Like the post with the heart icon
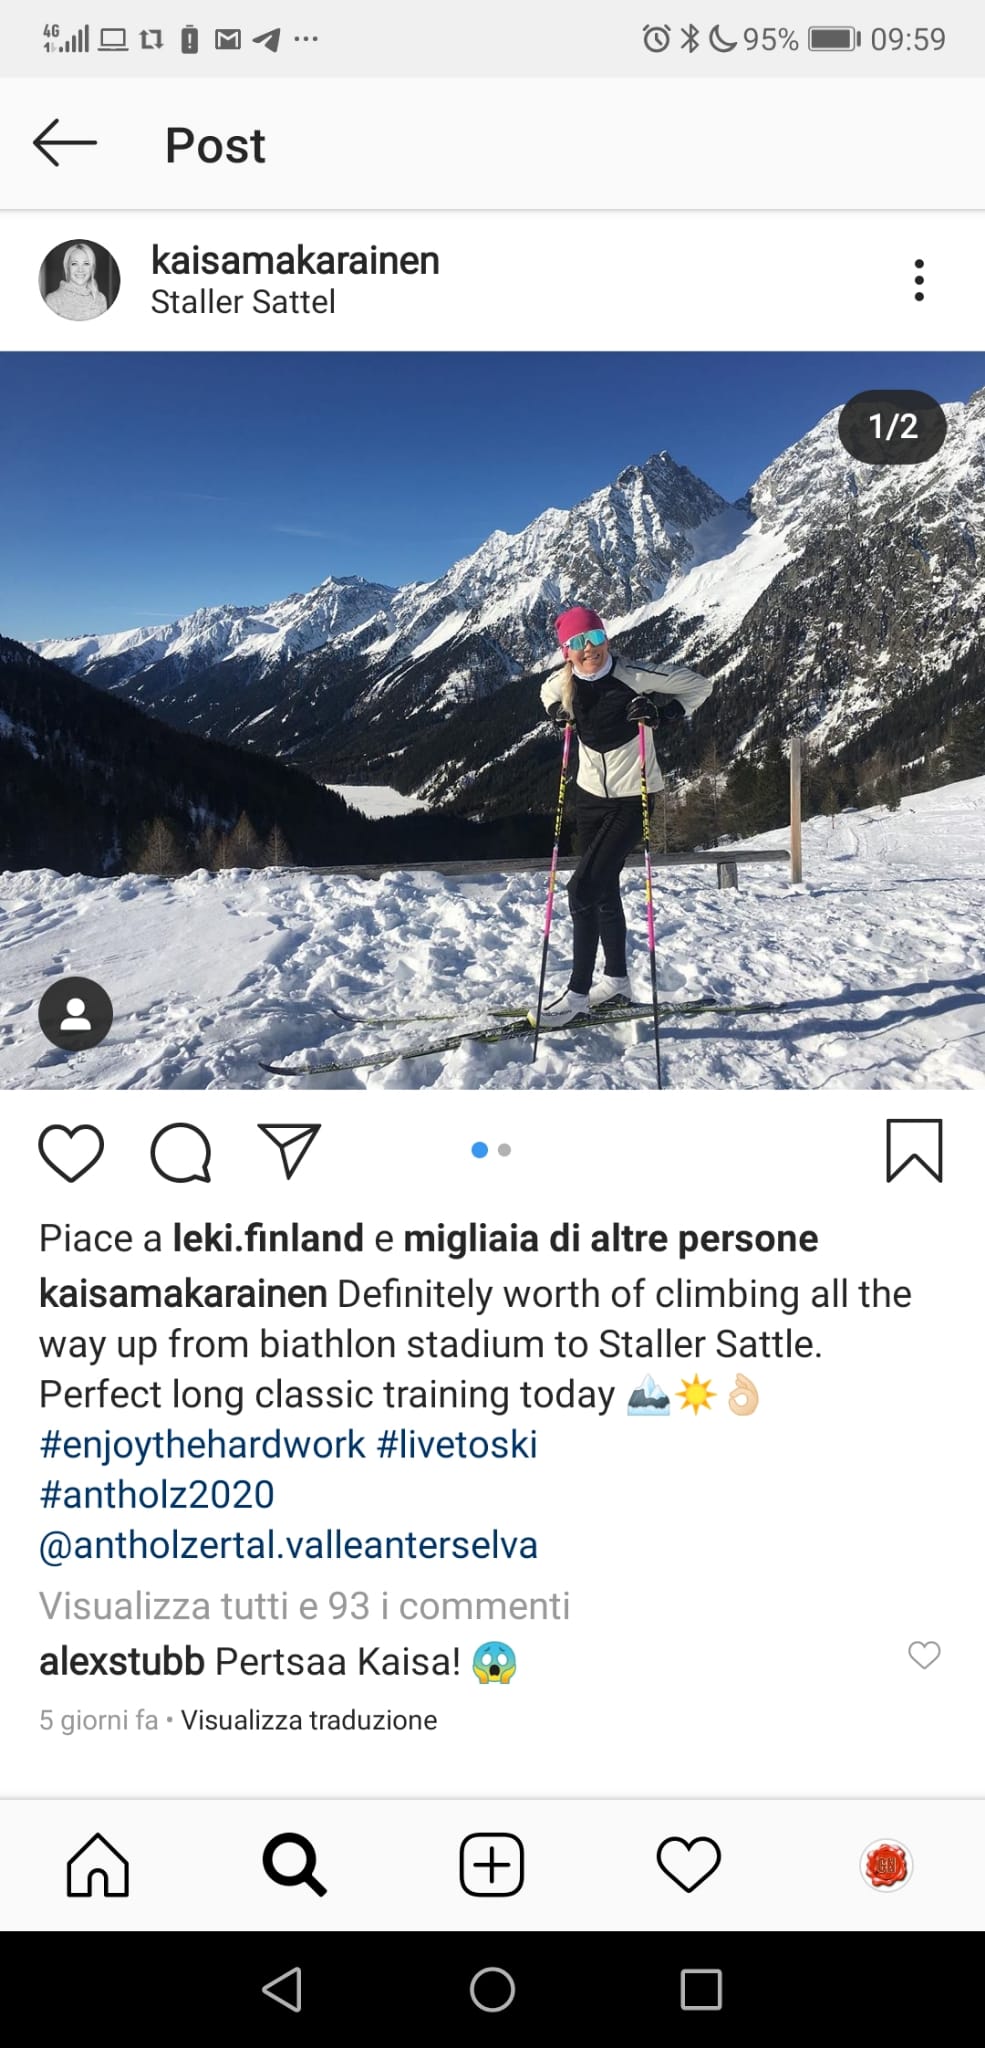 click(71, 1152)
